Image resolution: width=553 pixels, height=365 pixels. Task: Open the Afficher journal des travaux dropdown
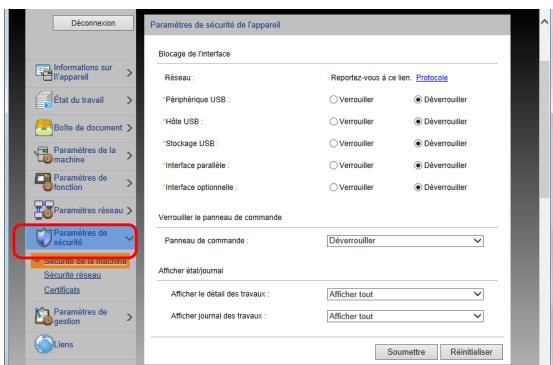(x=405, y=316)
